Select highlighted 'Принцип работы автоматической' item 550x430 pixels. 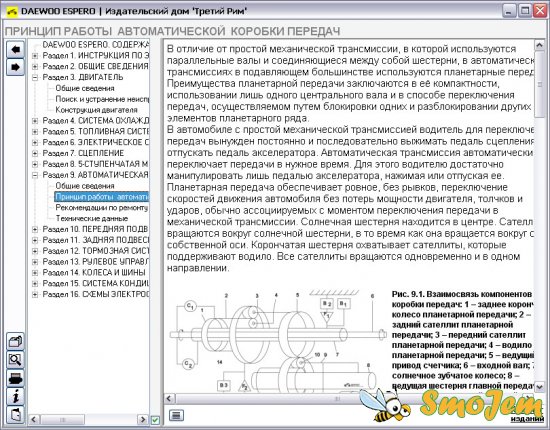(102, 197)
